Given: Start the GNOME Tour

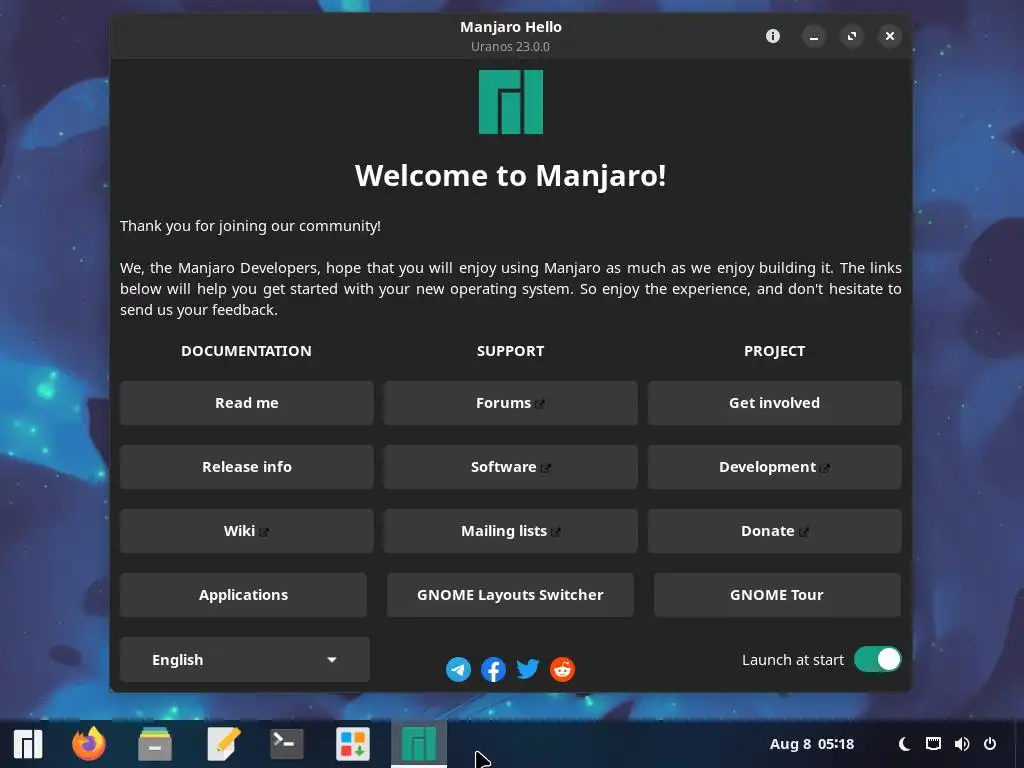Looking at the screenshot, I should [777, 595].
